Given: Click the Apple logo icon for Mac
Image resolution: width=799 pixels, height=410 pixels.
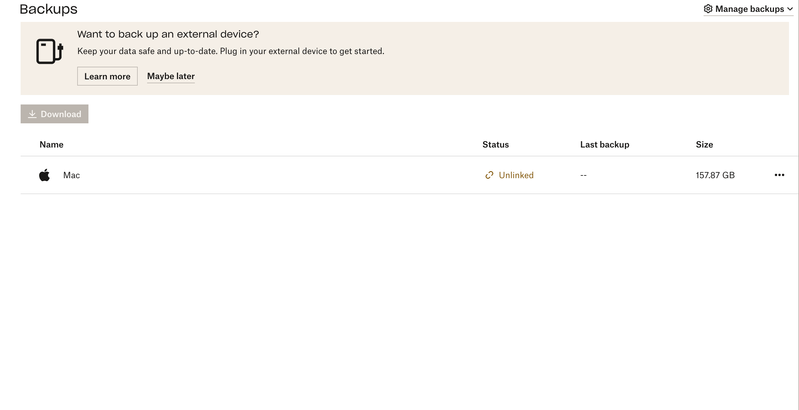Looking at the screenshot, I should (45, 175).
